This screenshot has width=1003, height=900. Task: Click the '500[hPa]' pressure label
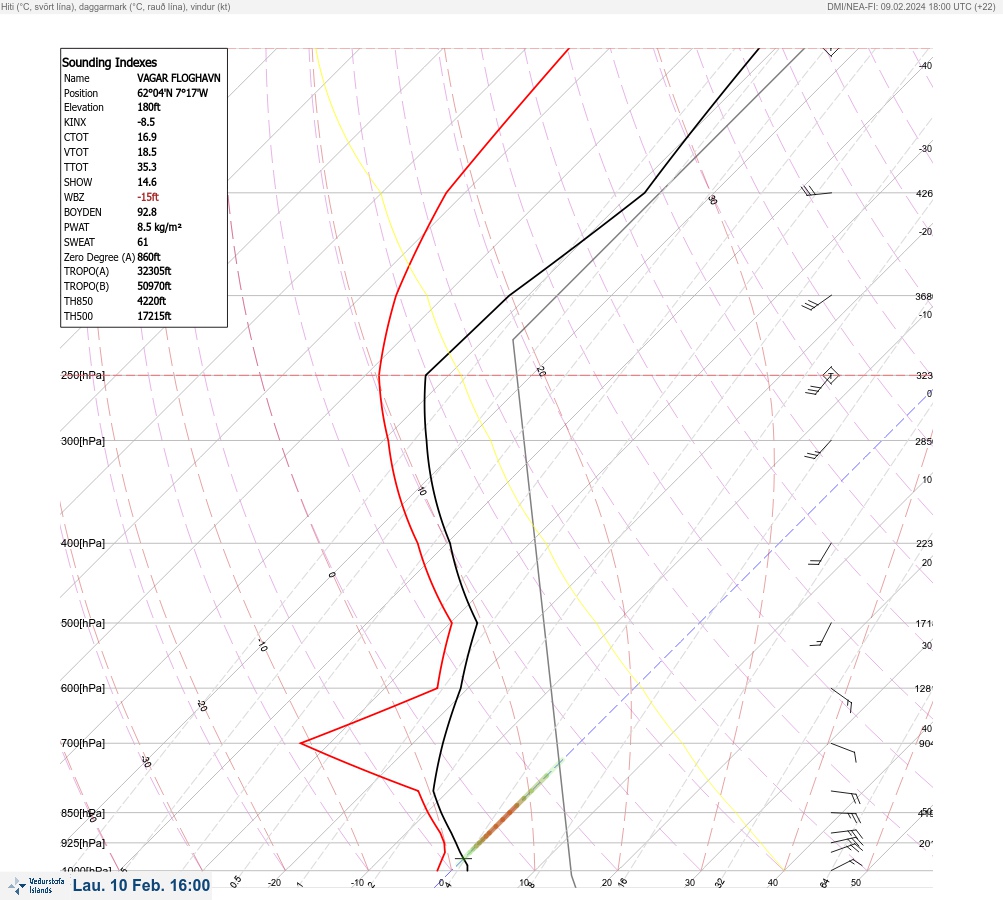click(83, 623)
